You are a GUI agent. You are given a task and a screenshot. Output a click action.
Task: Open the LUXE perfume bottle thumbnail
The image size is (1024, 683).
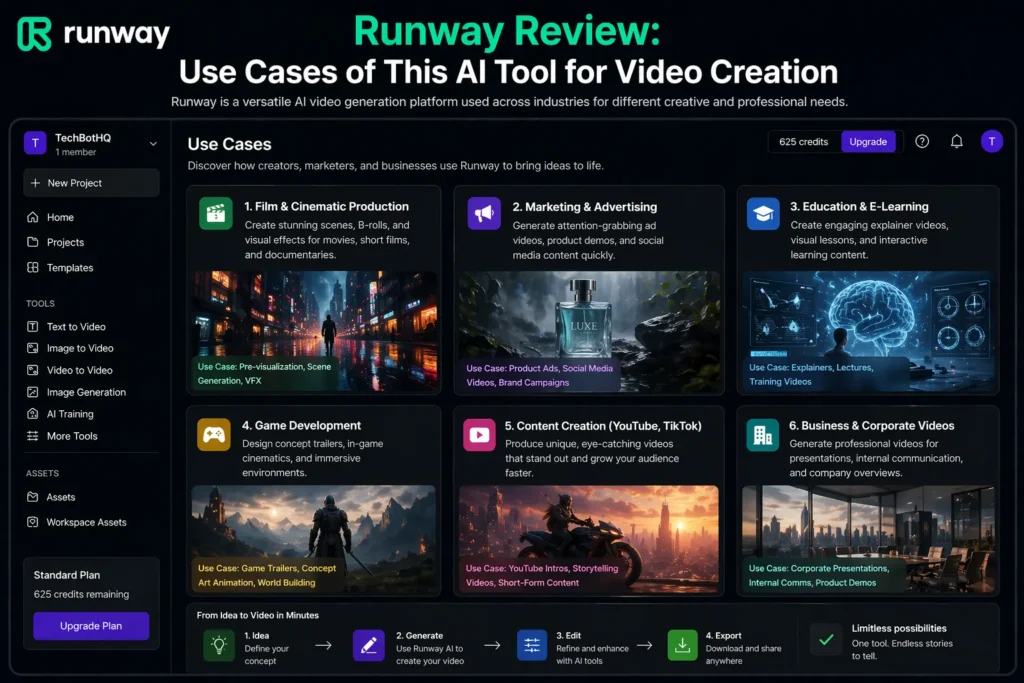click(x=589, y=332)
